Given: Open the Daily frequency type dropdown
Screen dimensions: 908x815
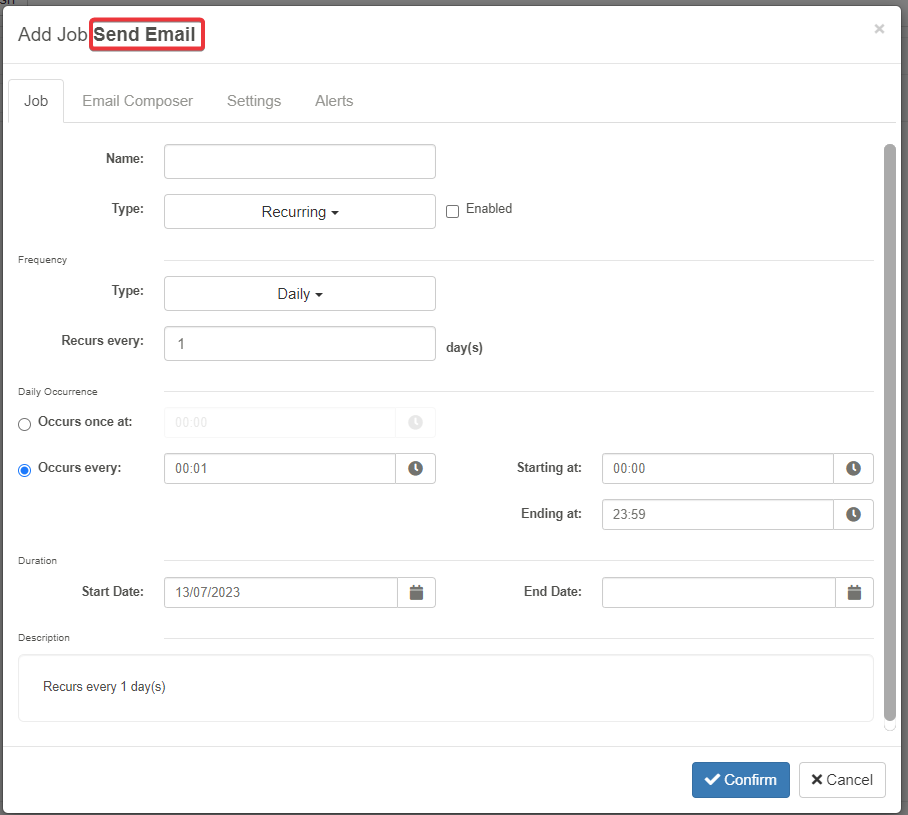Looking at the screenshot, I should tap(300, 294).
